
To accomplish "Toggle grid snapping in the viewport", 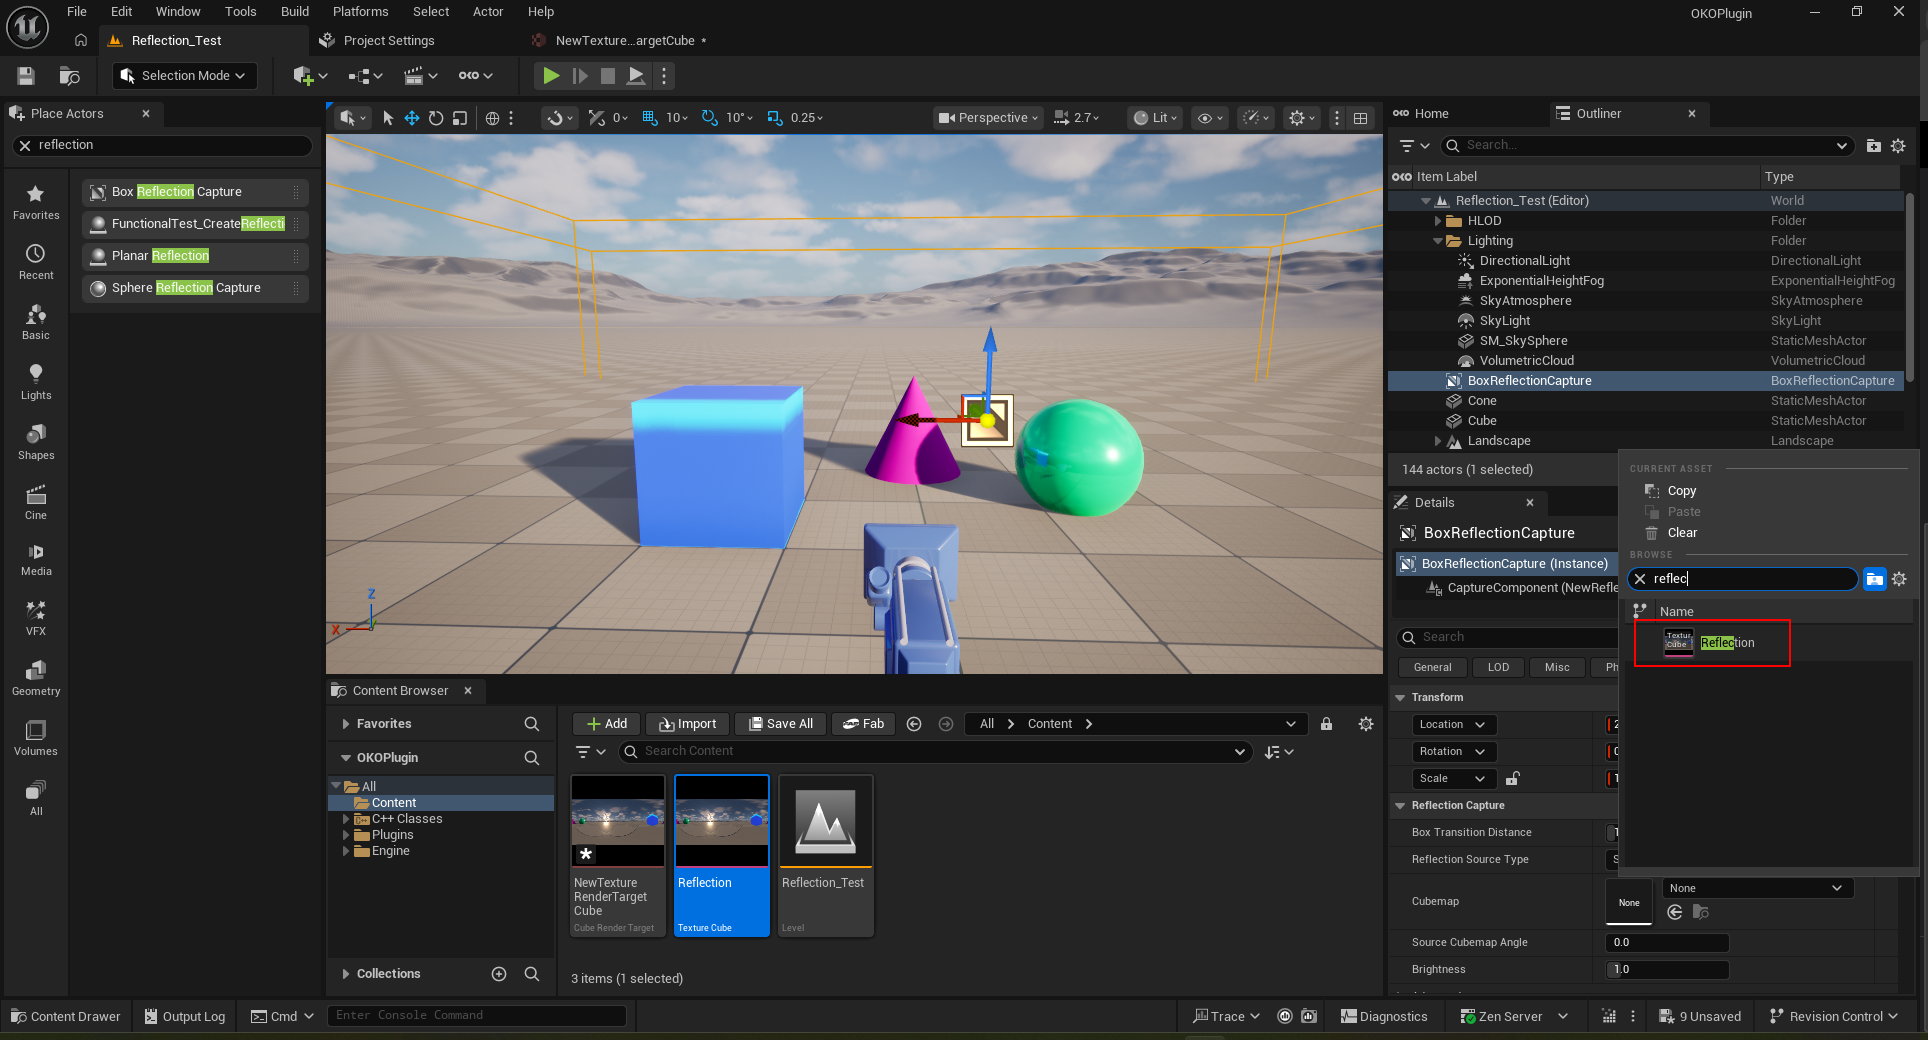I will [650, 118].
